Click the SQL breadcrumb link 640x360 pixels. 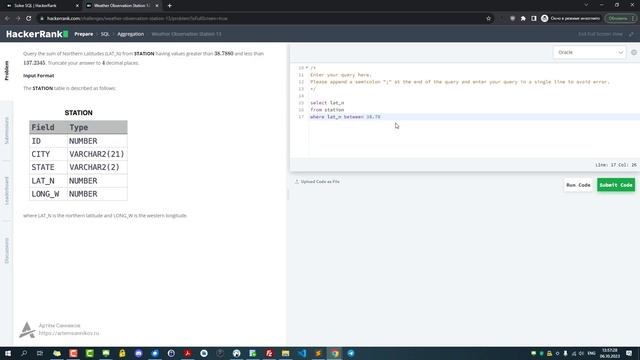[x=105, y=34]
